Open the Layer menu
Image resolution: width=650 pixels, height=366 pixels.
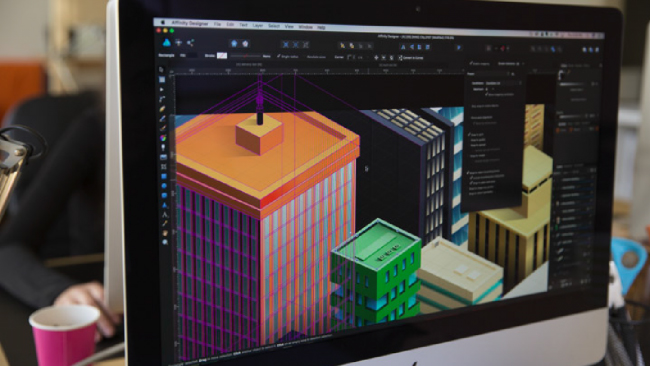click(257, 26)
